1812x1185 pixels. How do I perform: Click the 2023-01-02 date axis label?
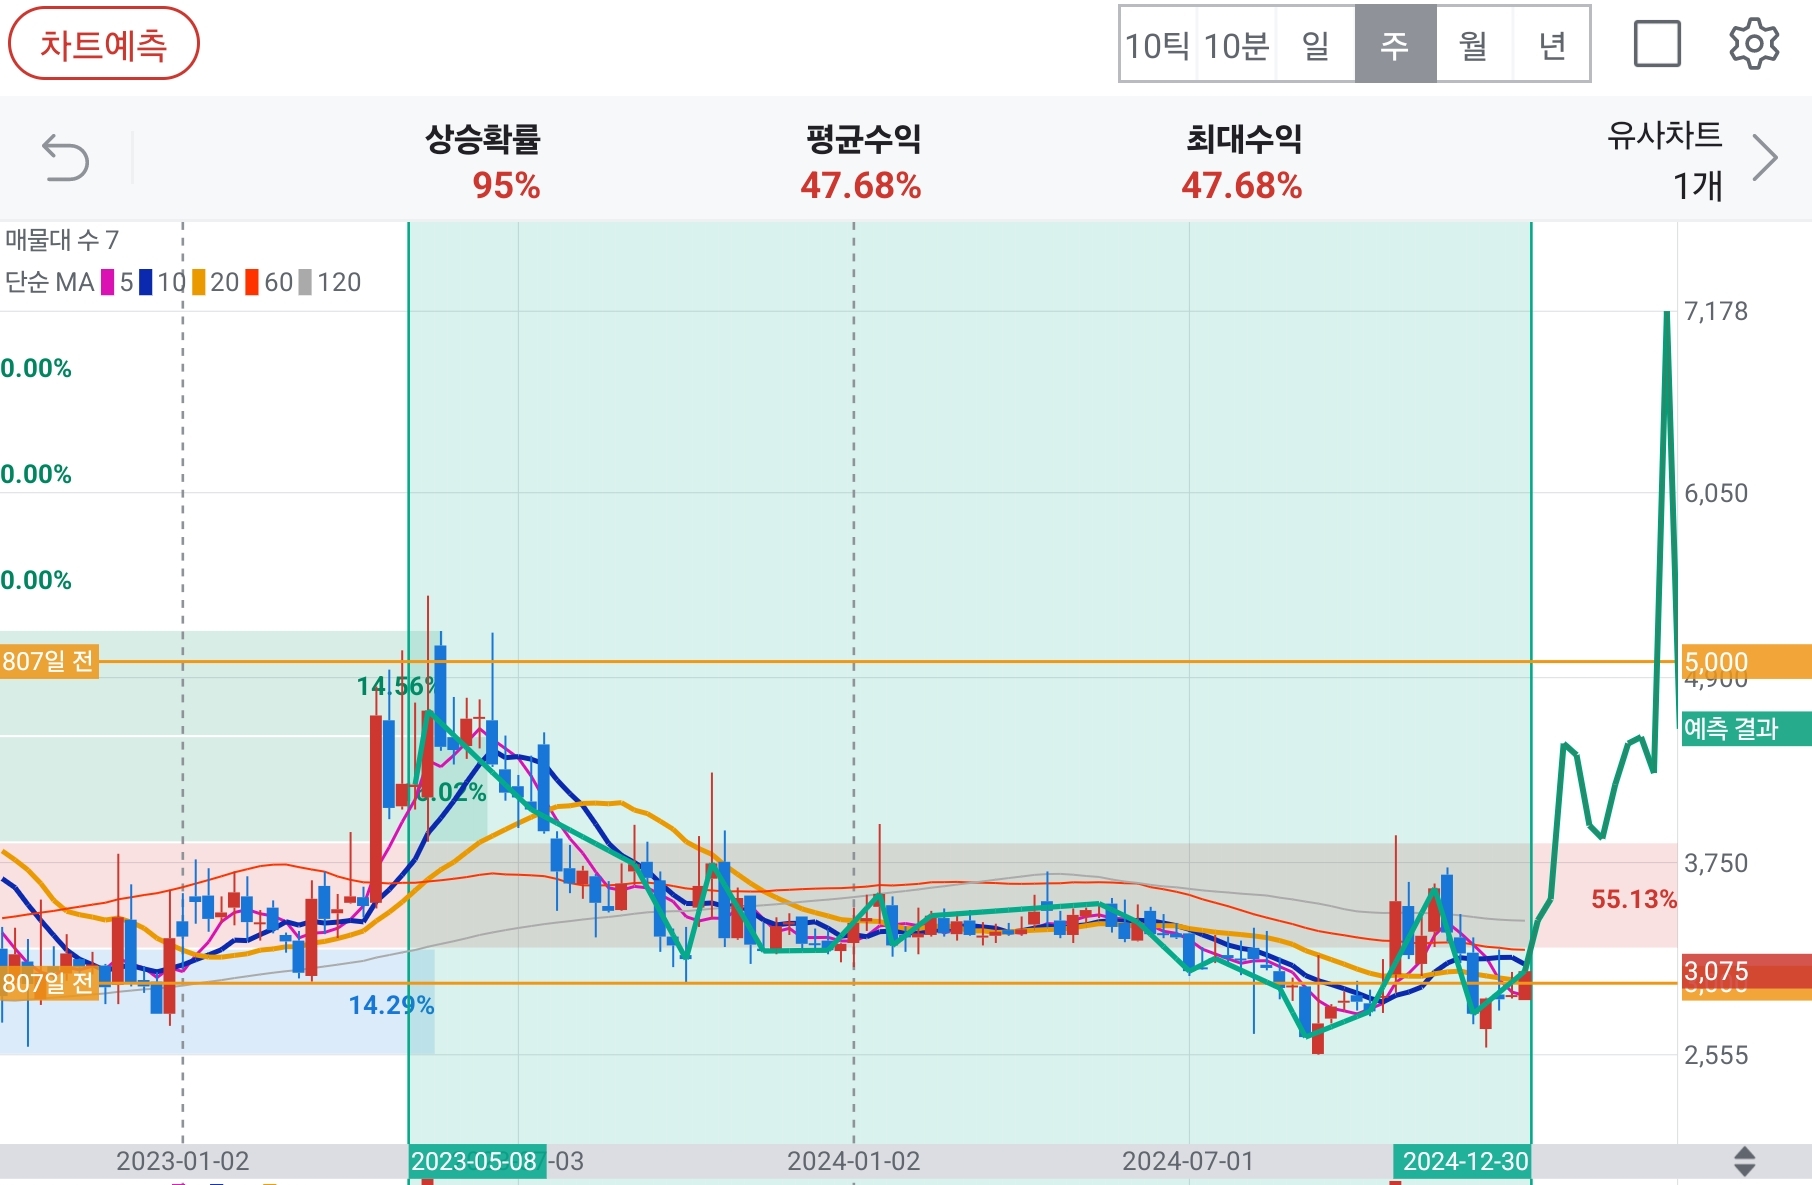point(183,1161)
